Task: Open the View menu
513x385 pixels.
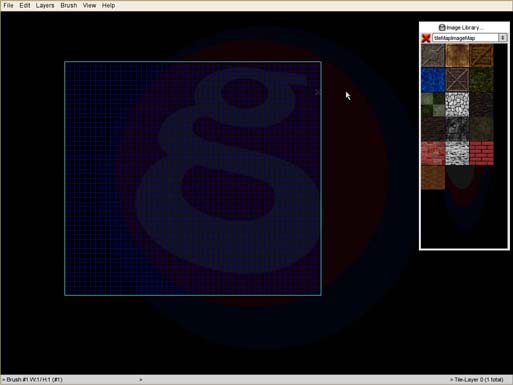Action: click(x=89, y=5)
